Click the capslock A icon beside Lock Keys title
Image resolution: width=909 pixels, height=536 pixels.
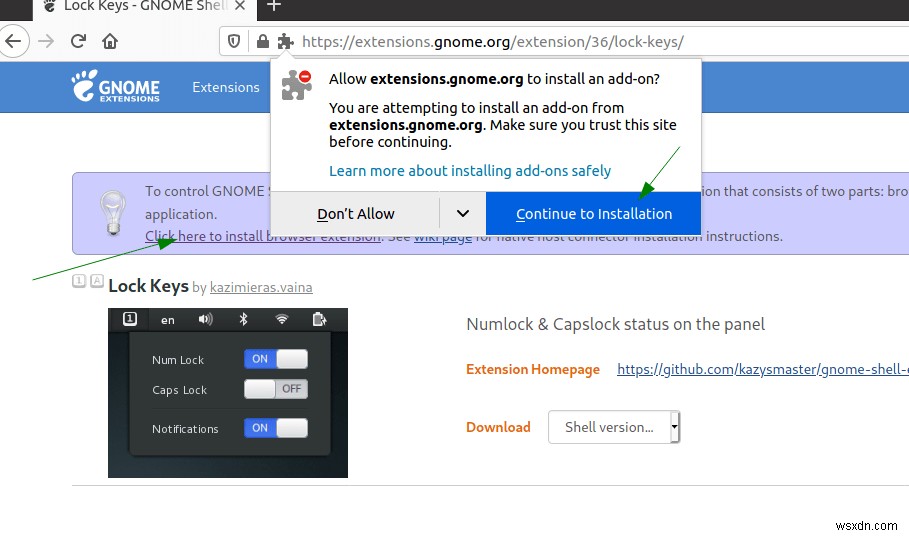tap(97, 281)
